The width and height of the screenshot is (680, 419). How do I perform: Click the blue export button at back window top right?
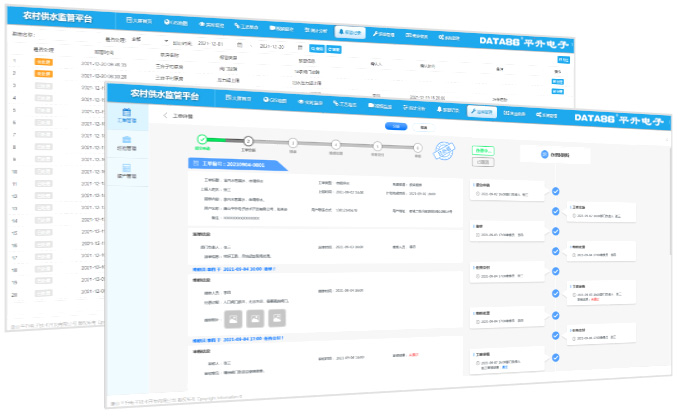click(563, 59)
